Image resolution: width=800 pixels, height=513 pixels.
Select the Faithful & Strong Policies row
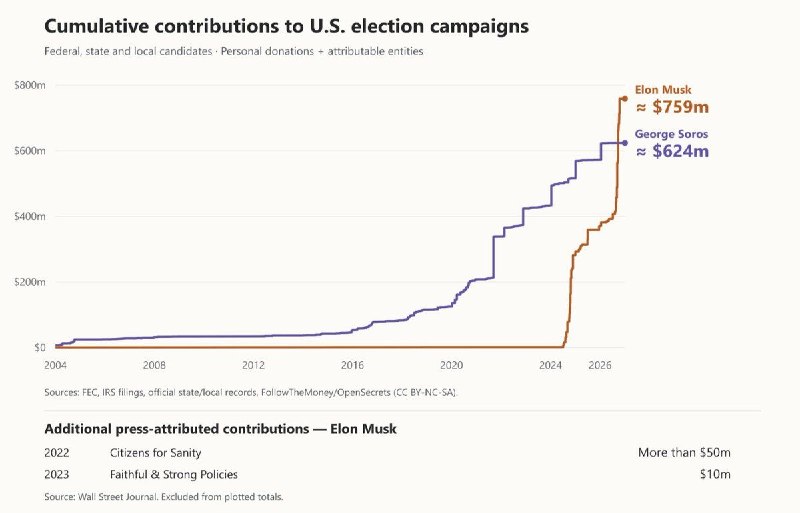click(x=387, y=475)
